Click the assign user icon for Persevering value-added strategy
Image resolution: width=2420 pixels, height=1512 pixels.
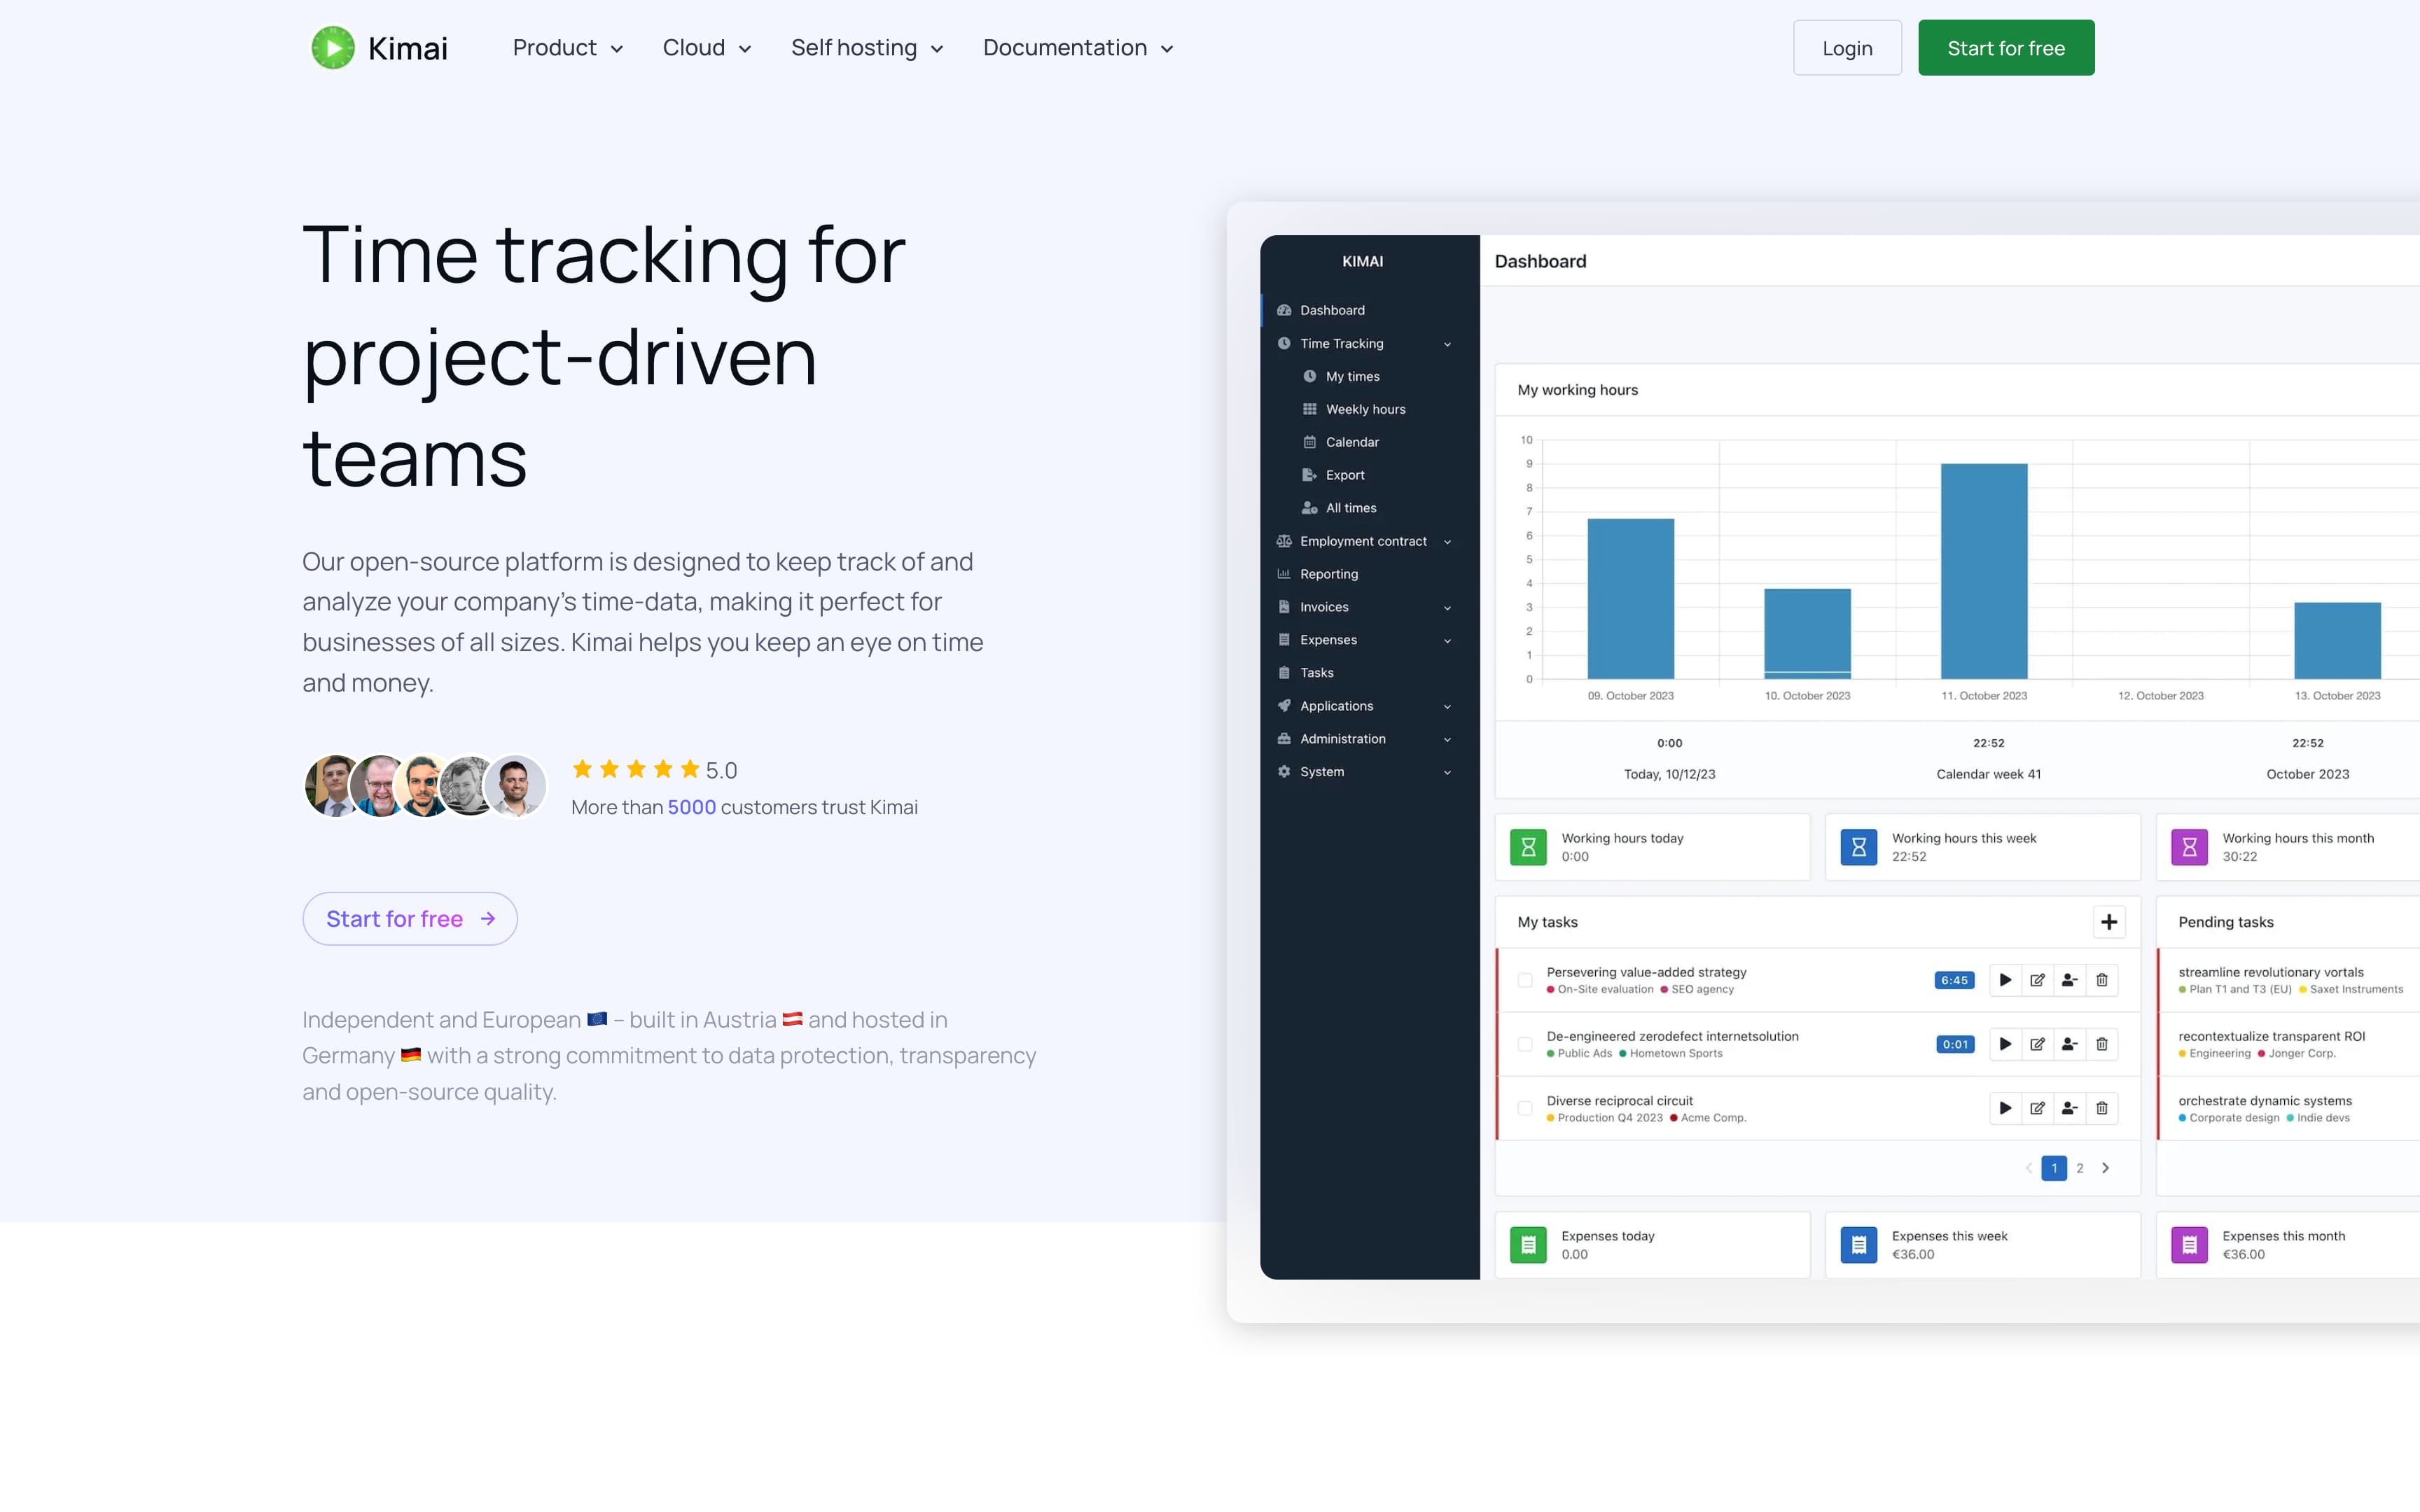[x=2069, y=980]
